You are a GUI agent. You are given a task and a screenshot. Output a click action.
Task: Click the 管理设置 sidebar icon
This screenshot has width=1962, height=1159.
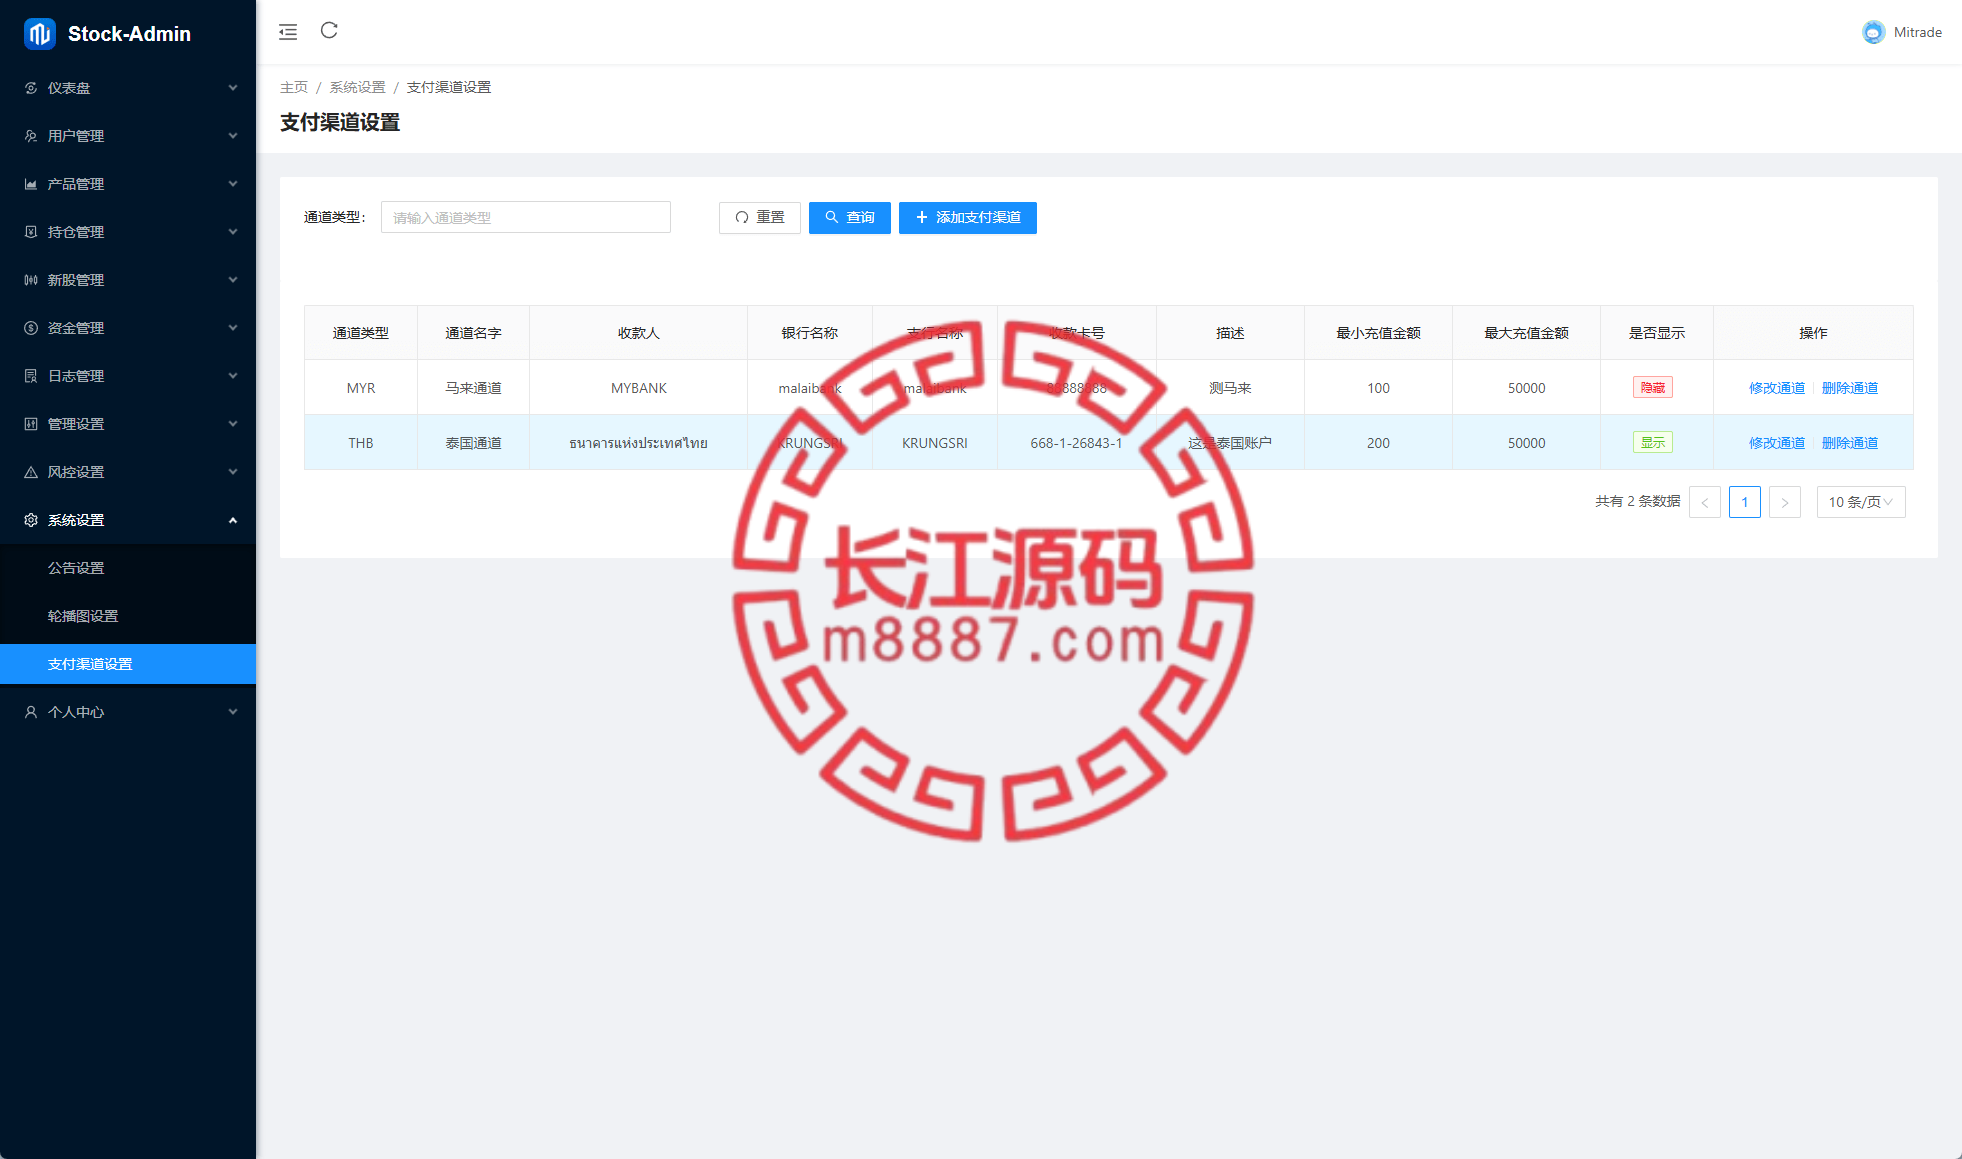point(31,424)
